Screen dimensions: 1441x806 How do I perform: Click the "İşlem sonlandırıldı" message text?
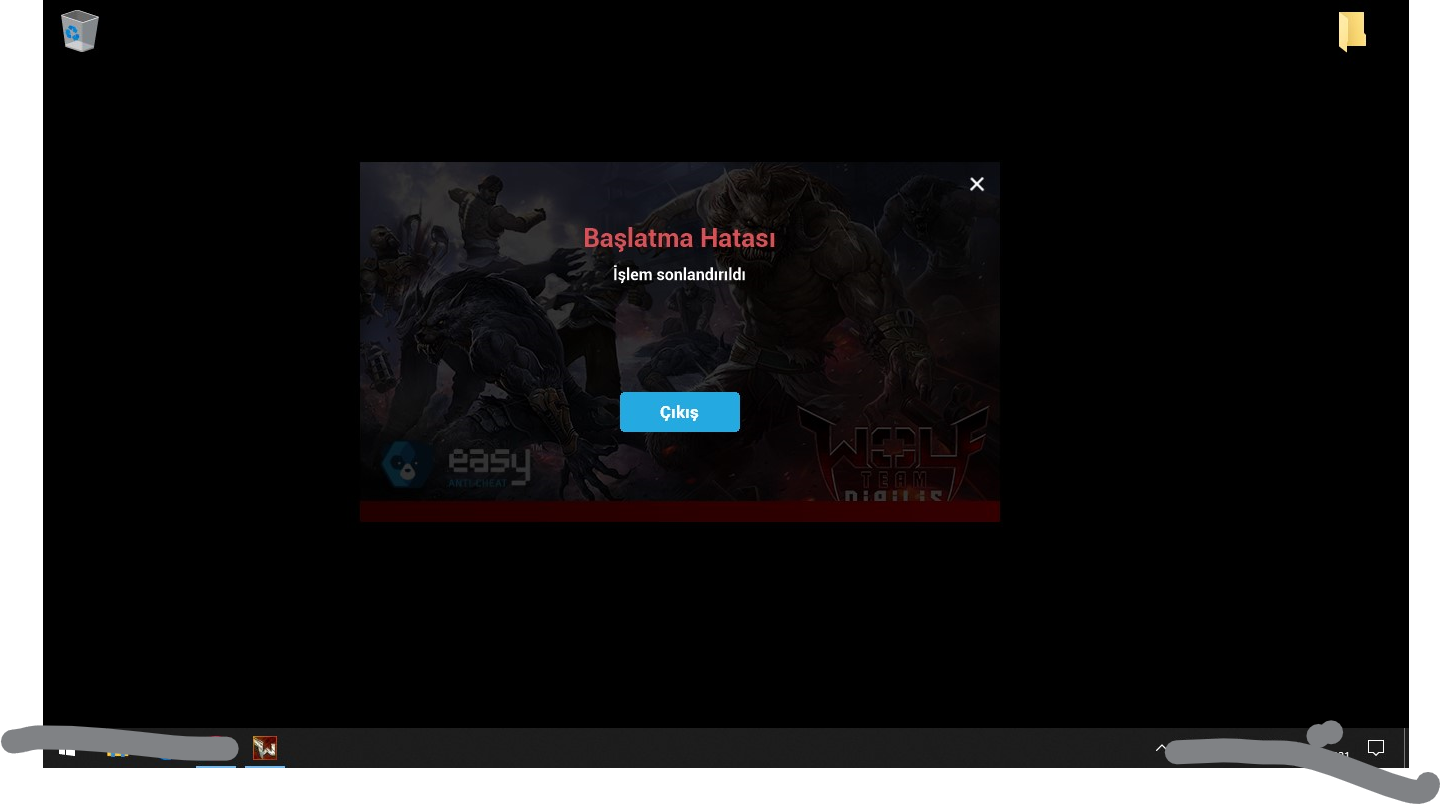679,274
